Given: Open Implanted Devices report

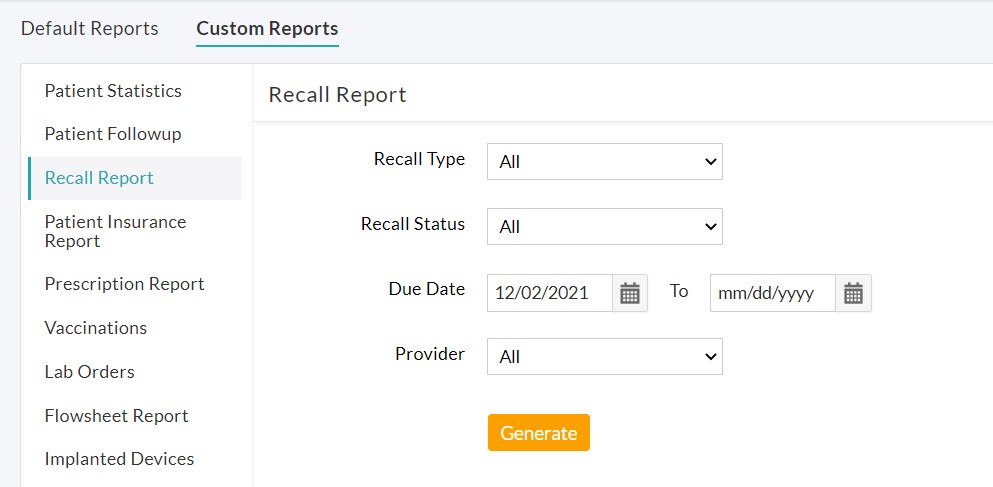Looking at the screenshot, I should 119,459.
